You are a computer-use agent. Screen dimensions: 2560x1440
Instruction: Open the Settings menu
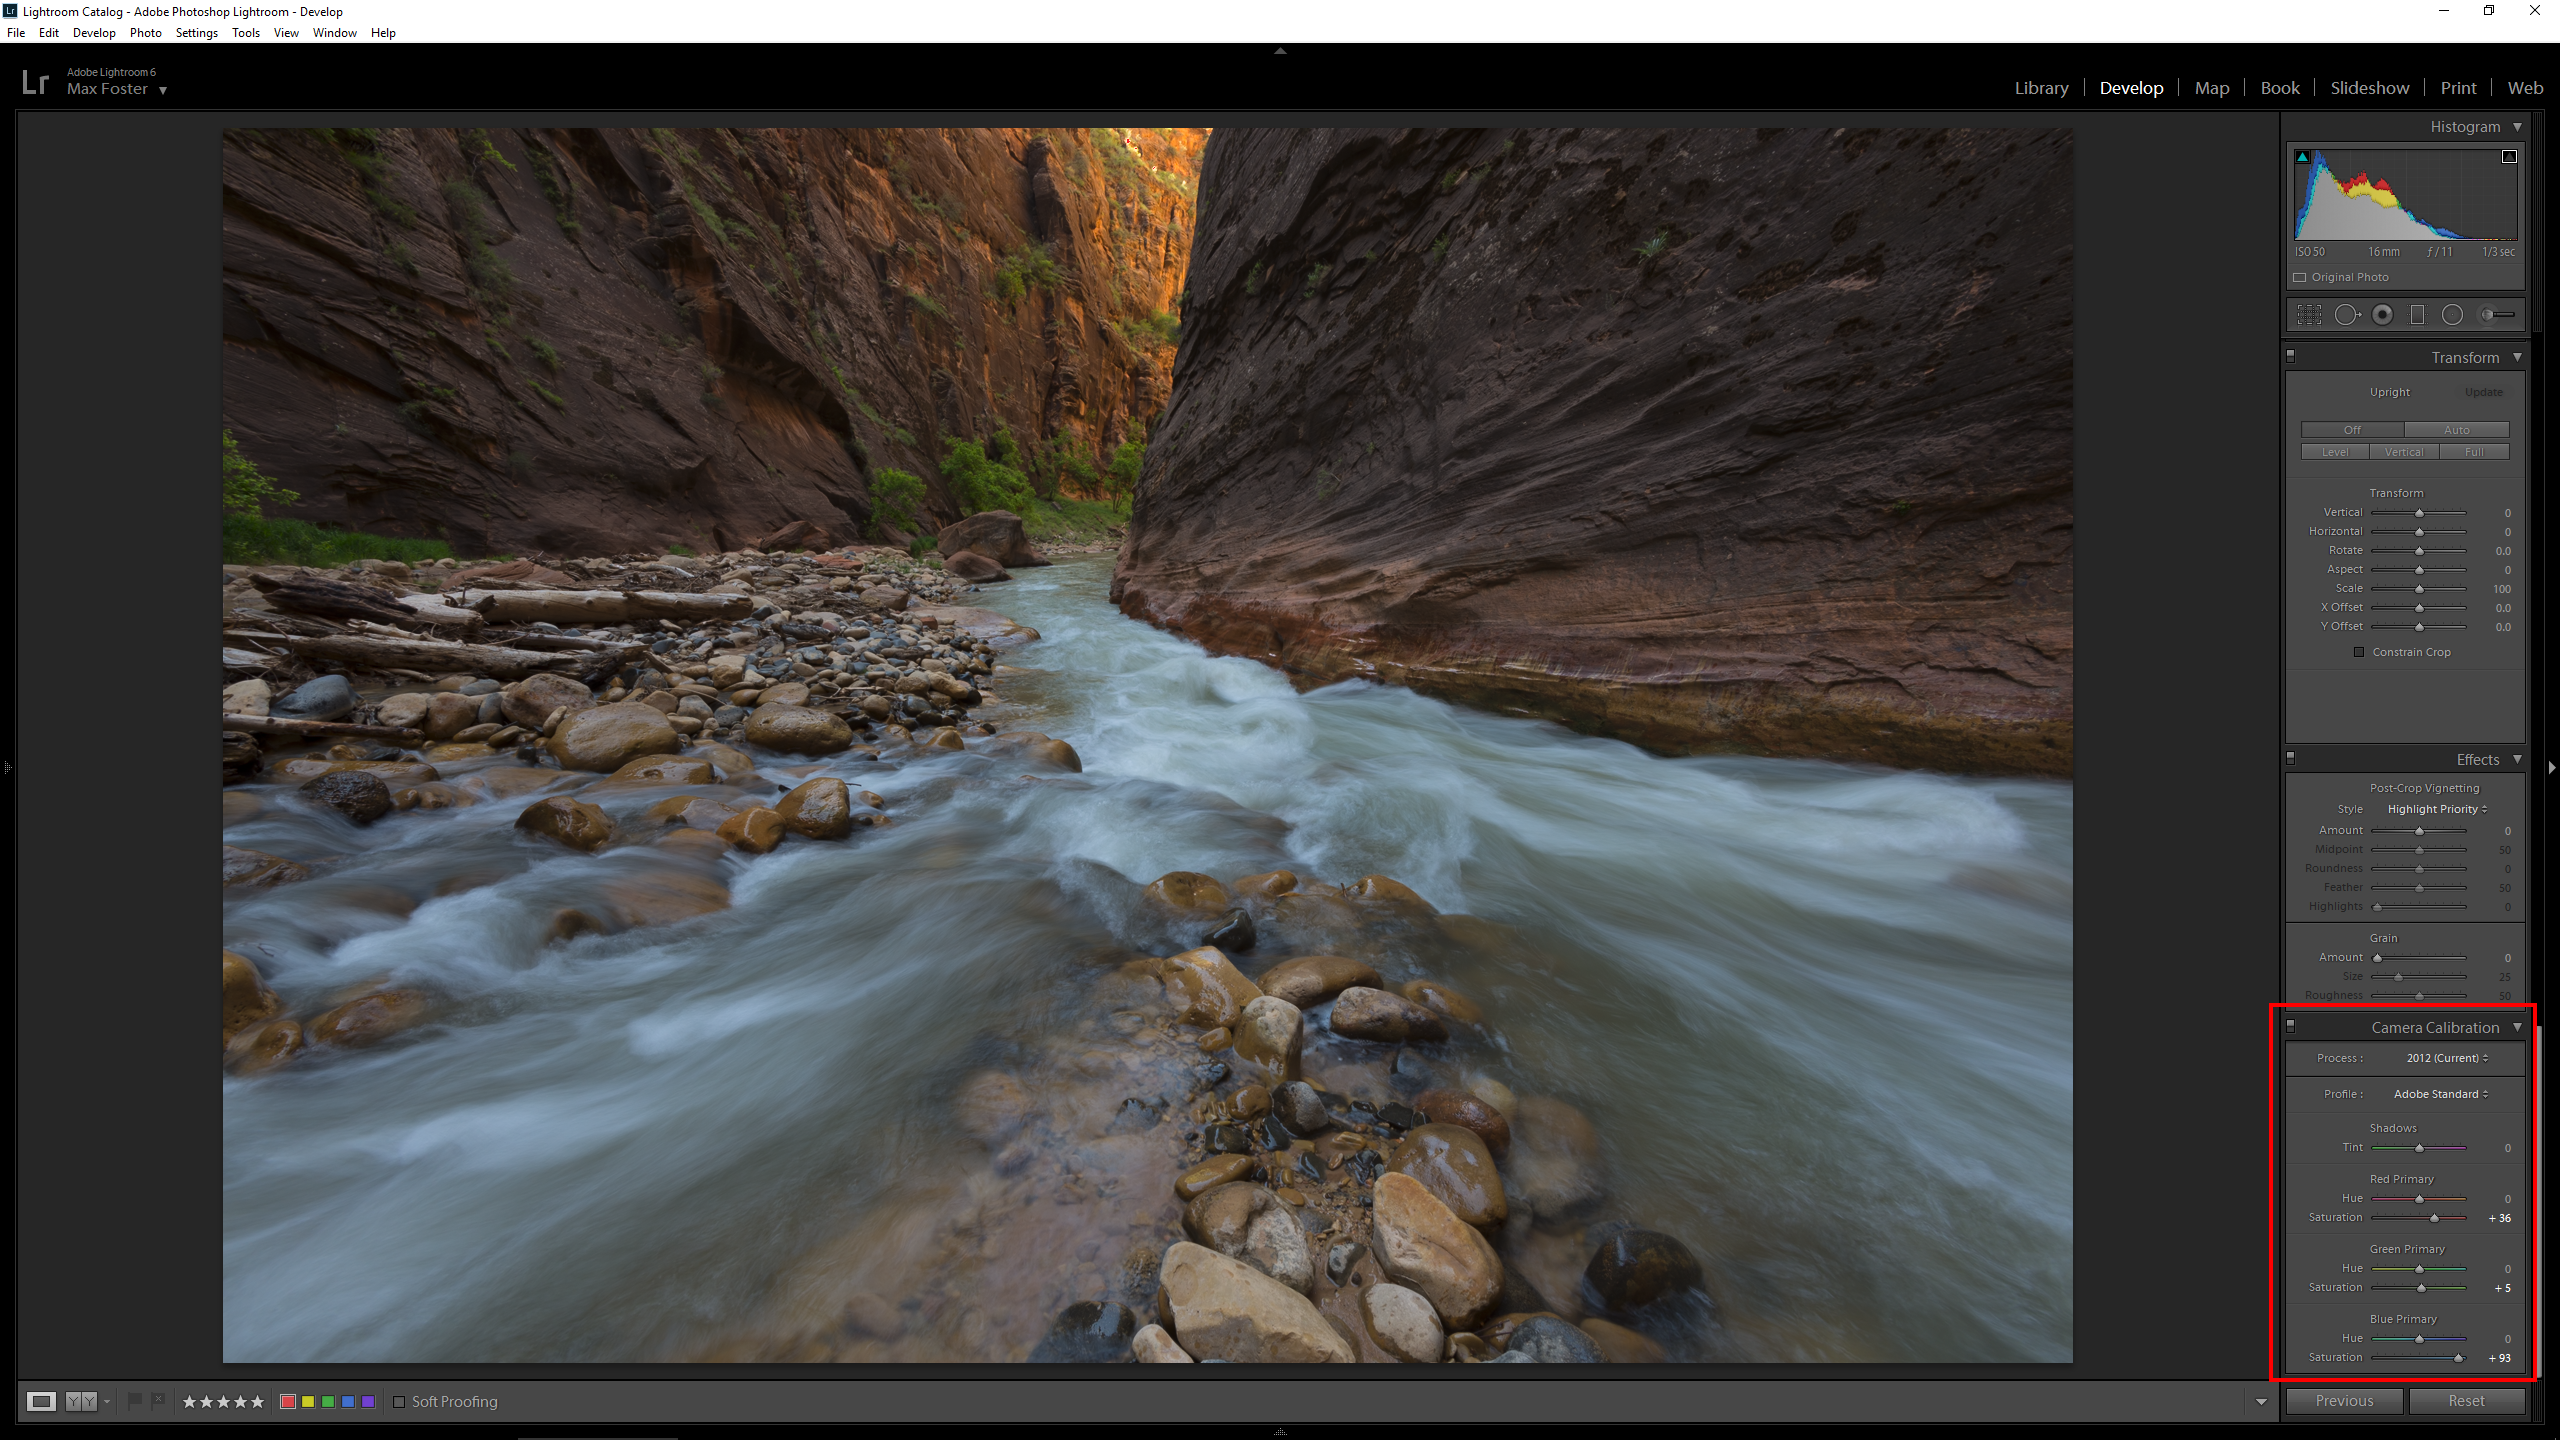pos(197,33)
